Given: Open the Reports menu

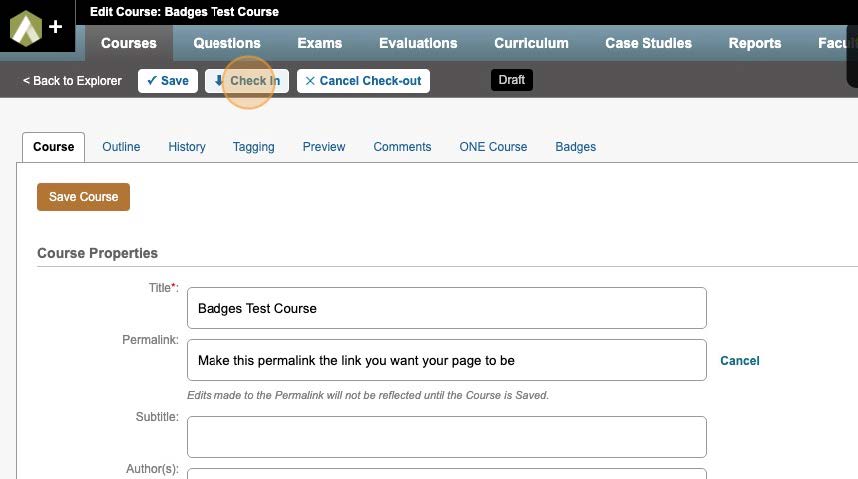Looking at the screenshot, I should tap(755, 43).
